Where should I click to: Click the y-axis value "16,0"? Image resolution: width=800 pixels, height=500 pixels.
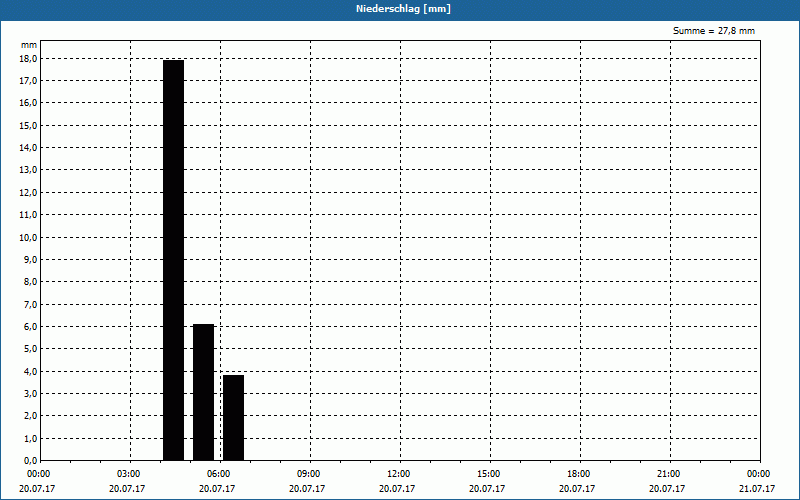pyautogui.click(x=29, y=103)
